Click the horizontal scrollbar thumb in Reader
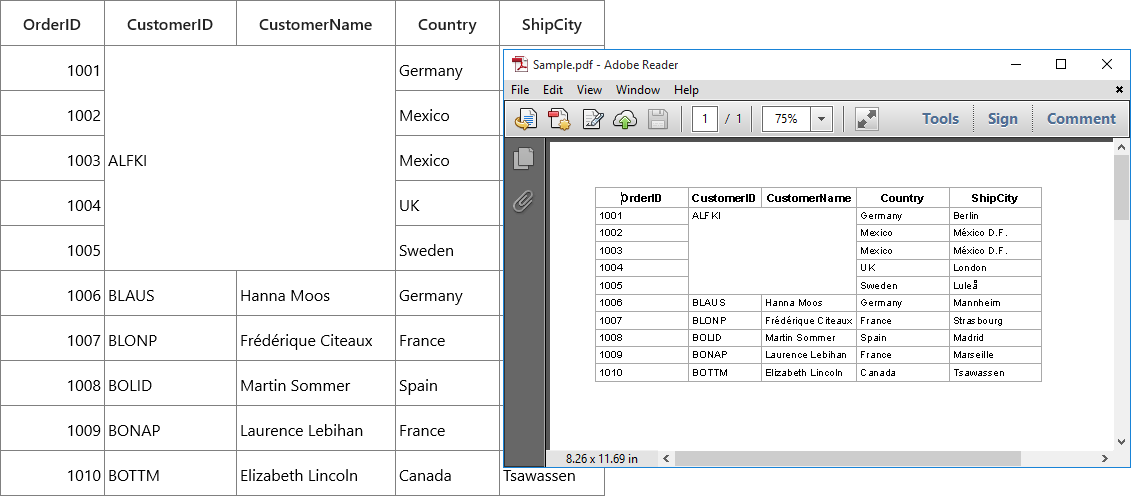 point(848,459)
